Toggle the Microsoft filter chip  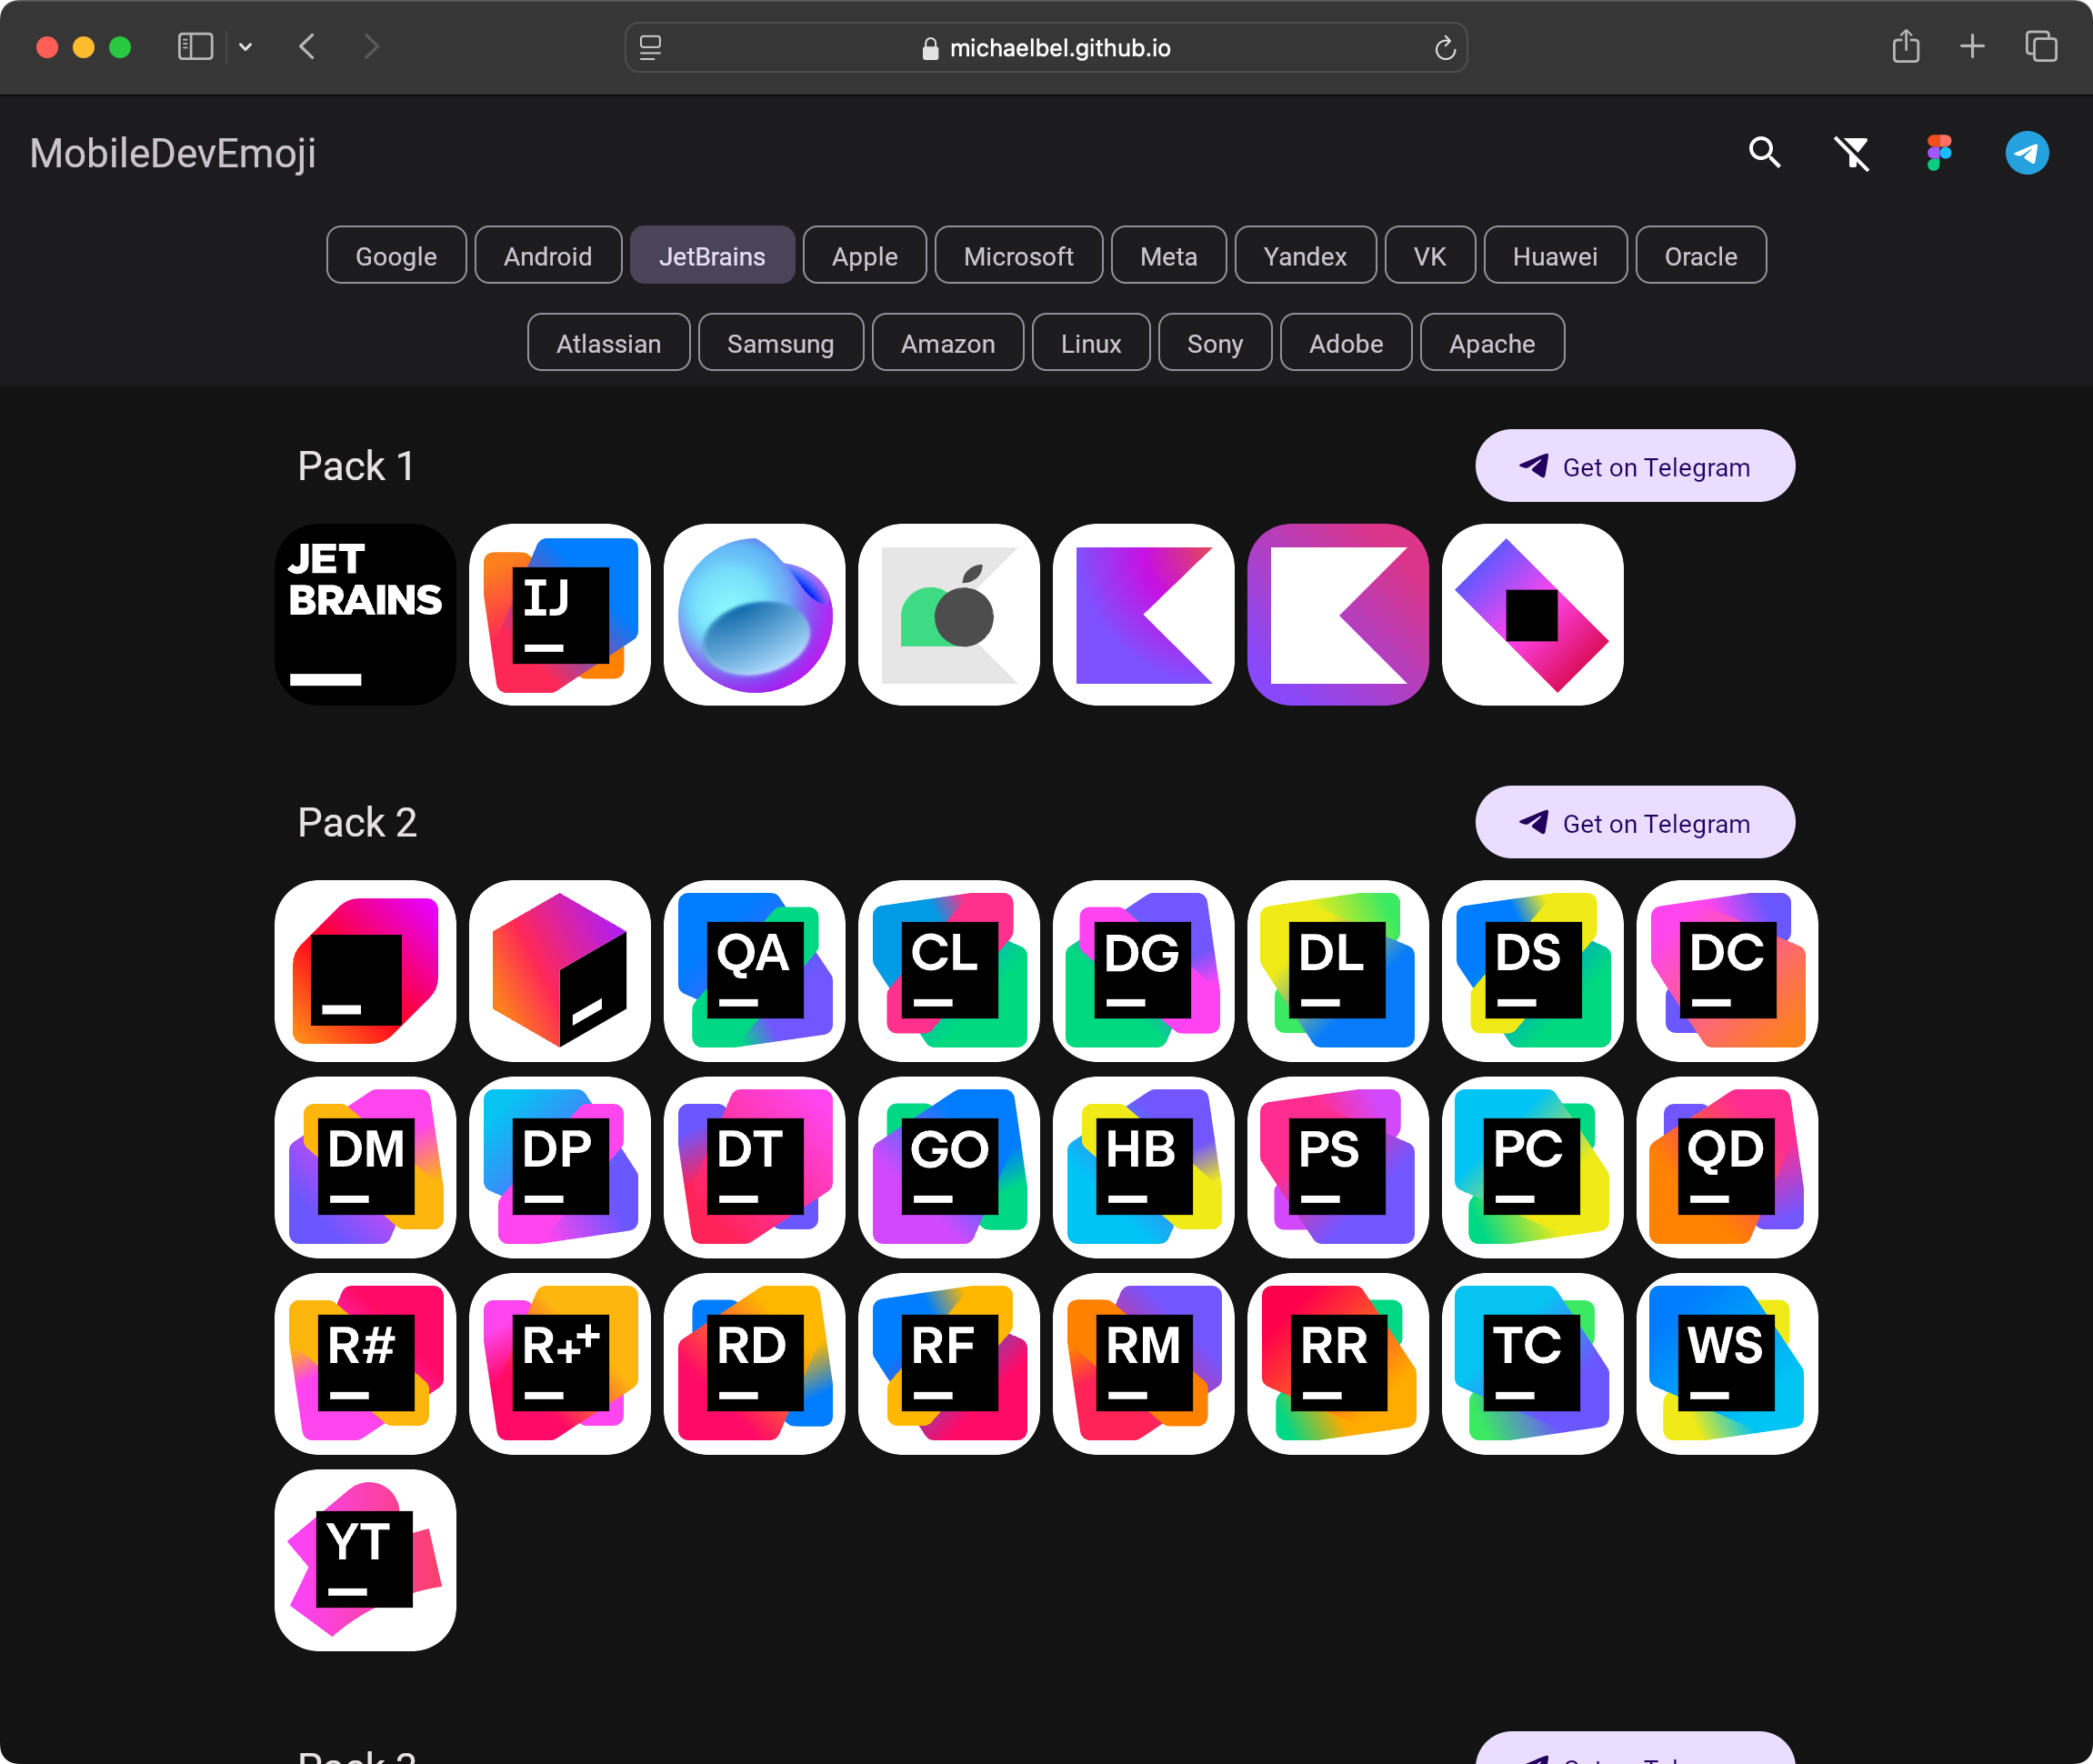coord(1016,257)
